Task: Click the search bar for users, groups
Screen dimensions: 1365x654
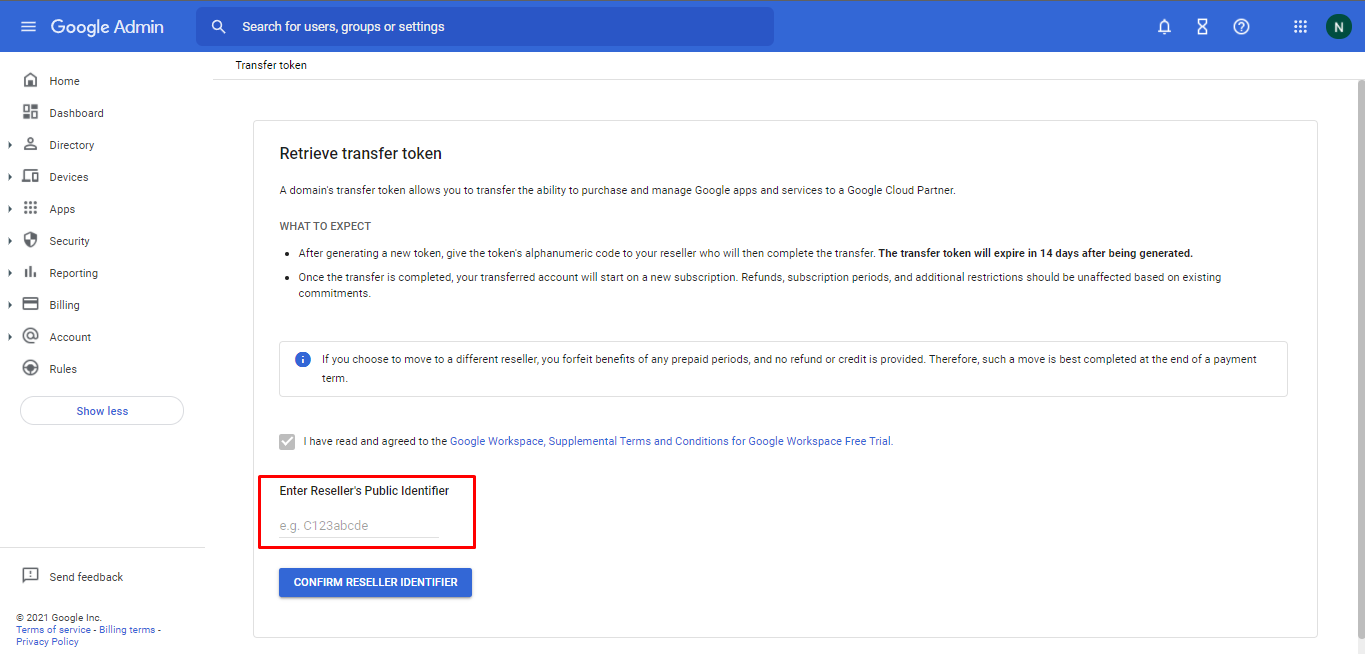Action: (x=485, y=27)
